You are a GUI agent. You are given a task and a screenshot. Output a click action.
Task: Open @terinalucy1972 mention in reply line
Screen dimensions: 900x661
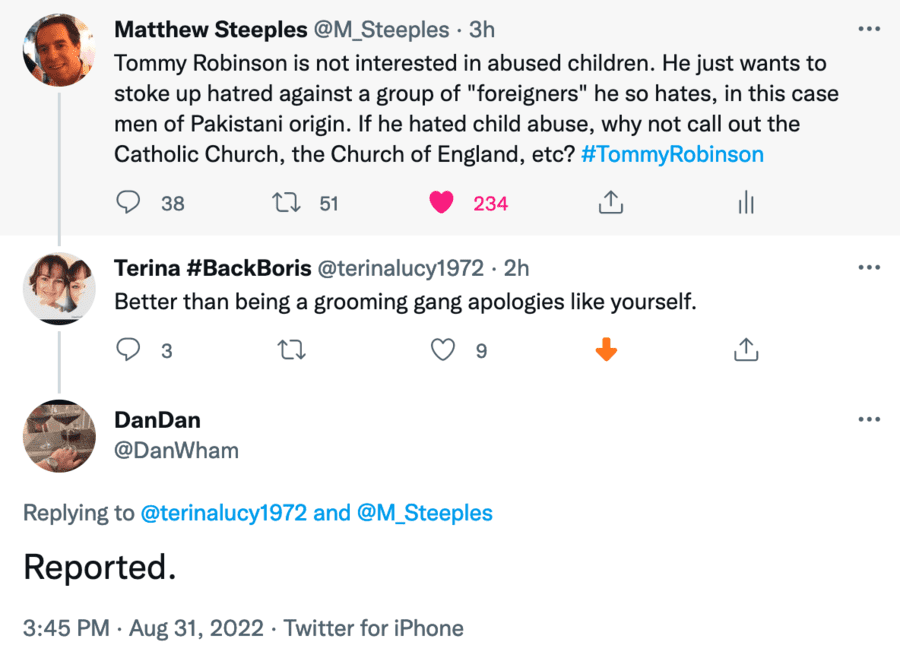[223, 513]
